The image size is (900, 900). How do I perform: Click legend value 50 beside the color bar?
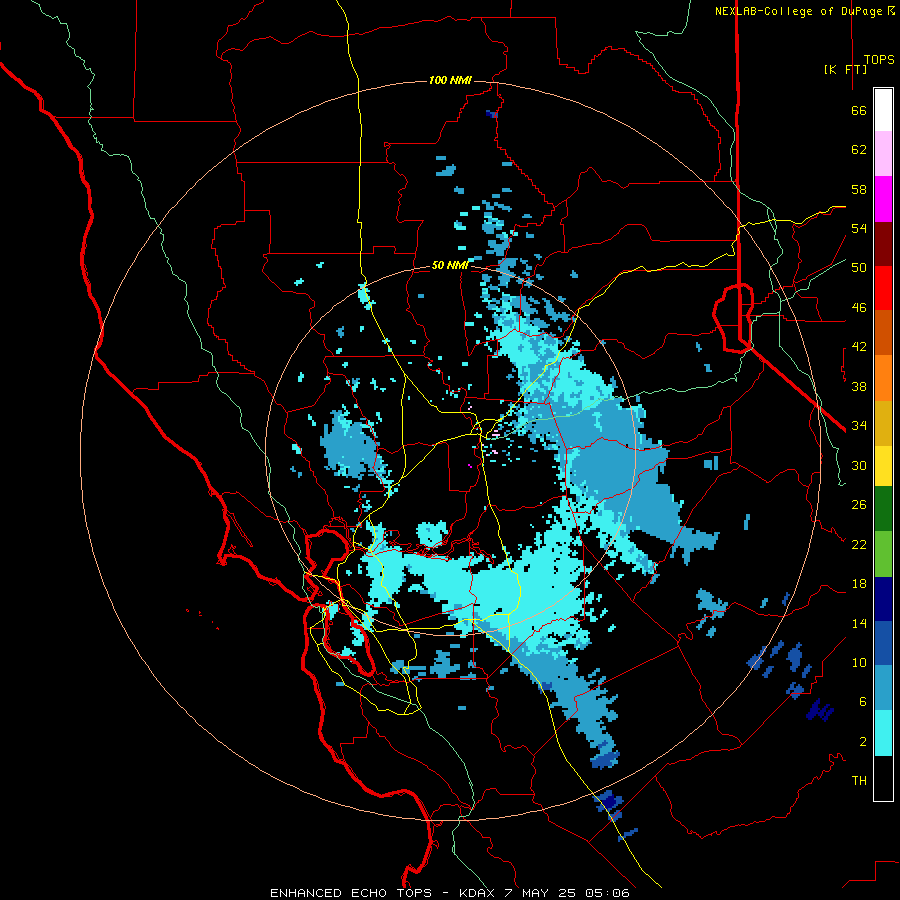coord(859,268)
